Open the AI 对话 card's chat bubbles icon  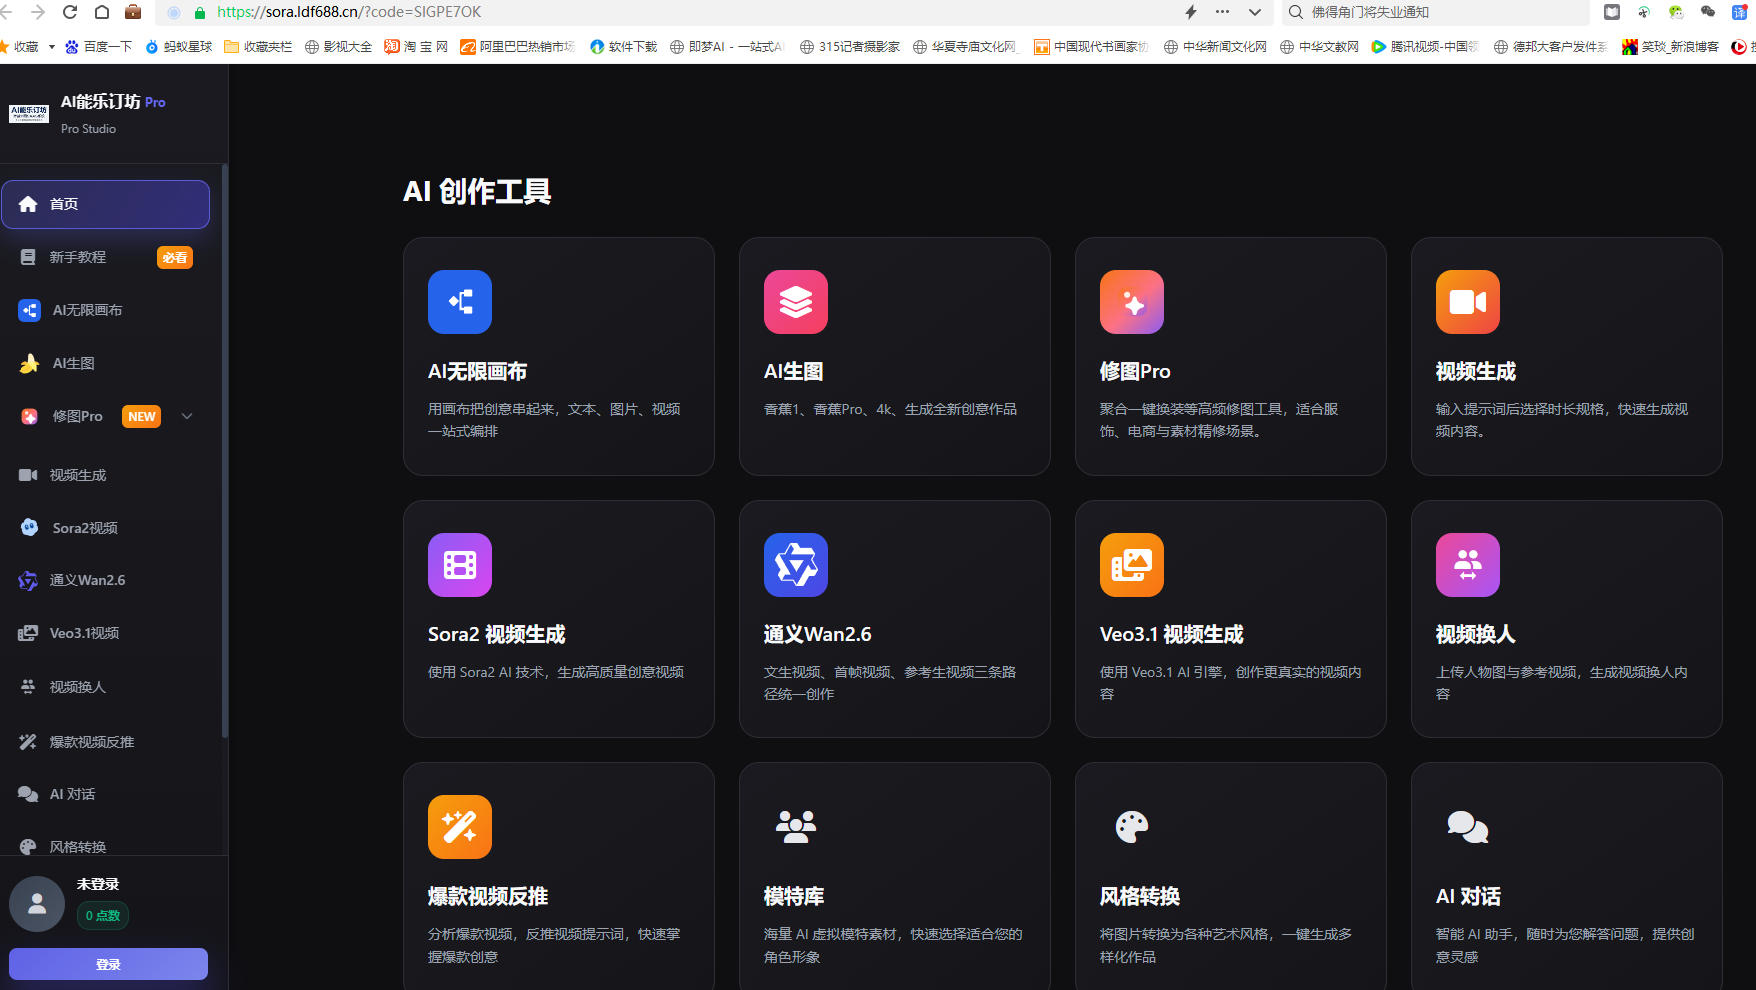[1468, 827]
